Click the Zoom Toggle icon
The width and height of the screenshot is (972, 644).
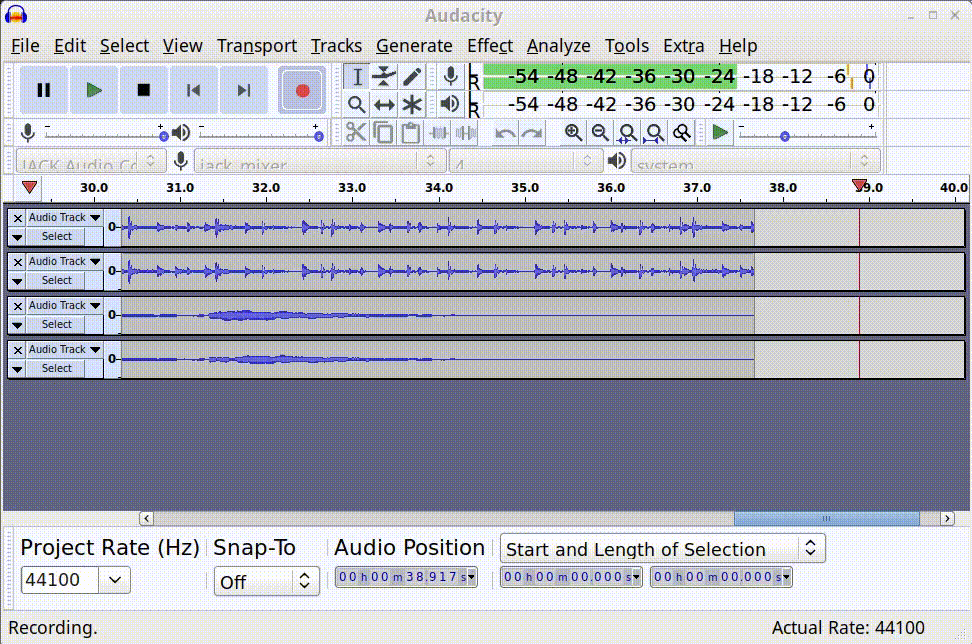682,133
